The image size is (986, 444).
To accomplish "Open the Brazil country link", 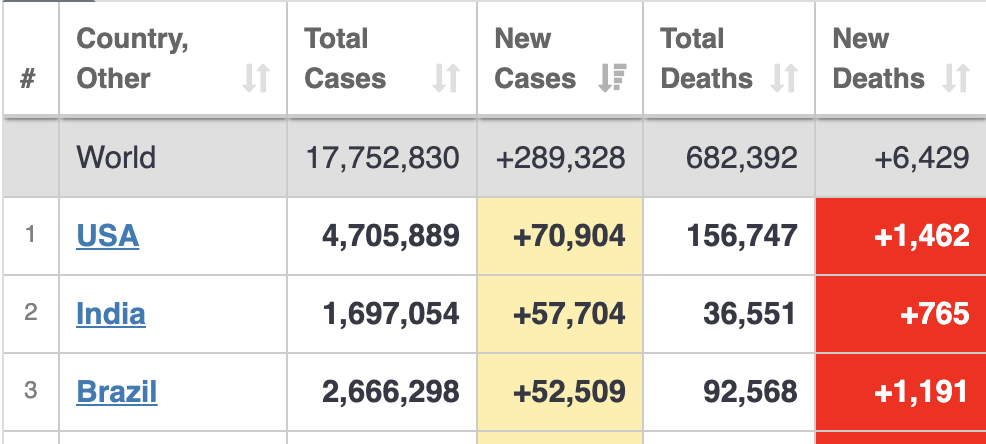I will [116, 391].
